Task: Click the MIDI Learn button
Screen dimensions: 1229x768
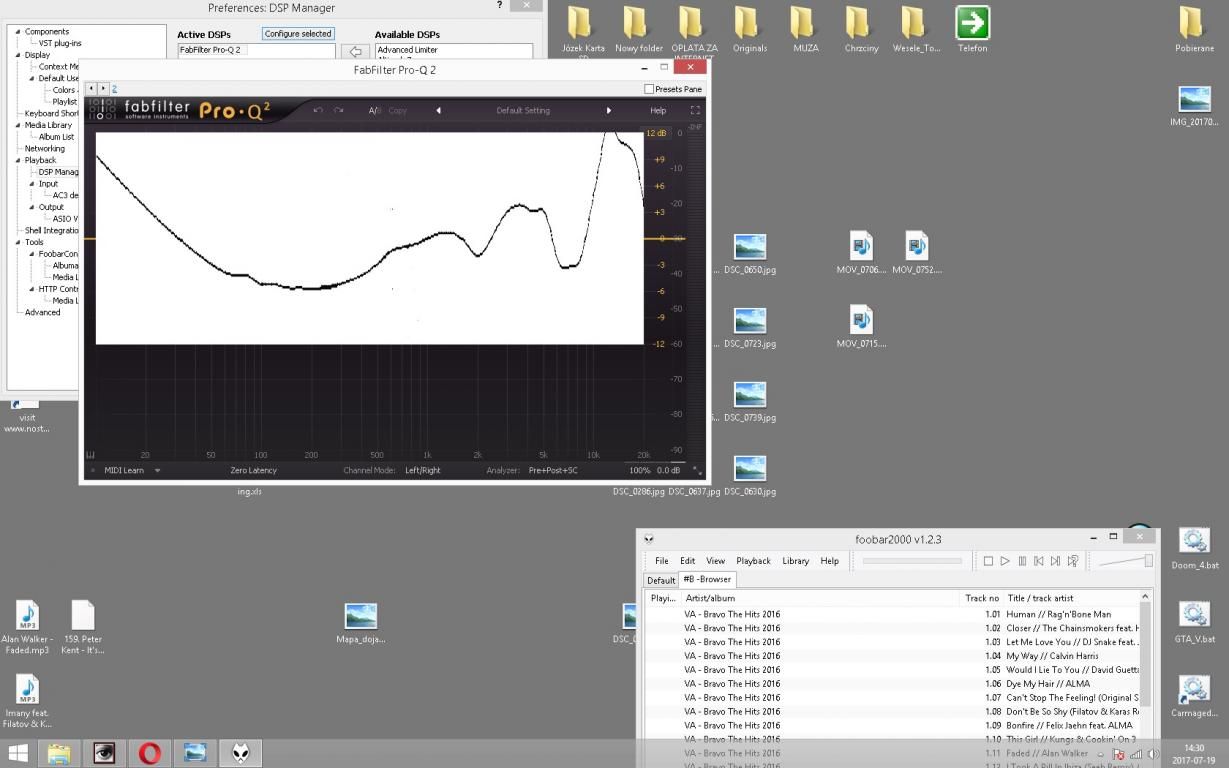Action: click(x=124, y=470)
